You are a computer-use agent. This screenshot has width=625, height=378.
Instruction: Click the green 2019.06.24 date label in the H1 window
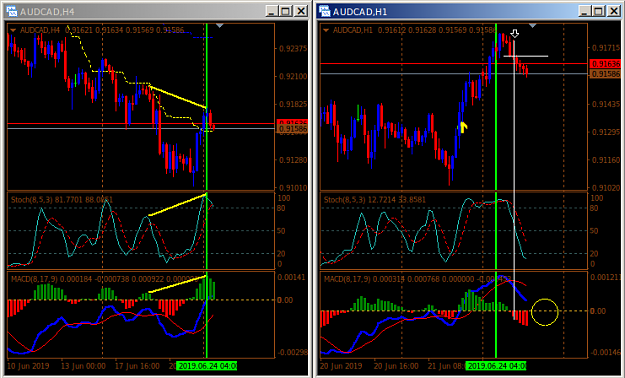[496, 366]
